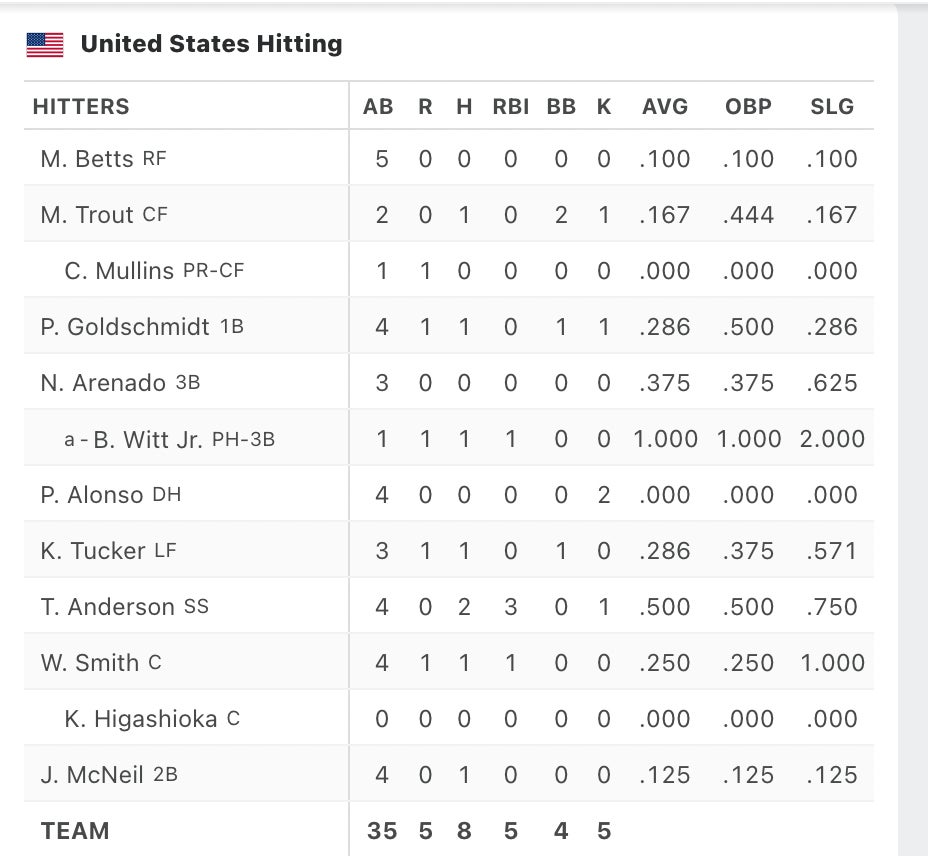The height and width of the screenshot is (856, 928).
Task: Click the OBP column header
Action: click(748, 106)
